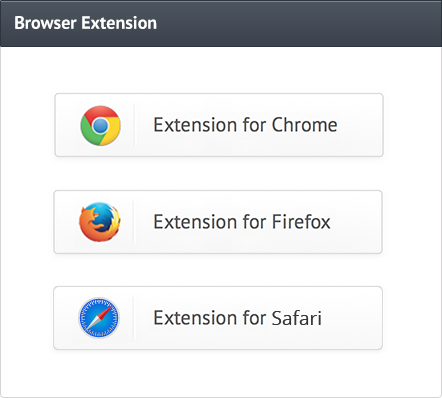Click the word "Firefox" in the second button
This screenshot has height=398, width=442.
click(301, 222)
